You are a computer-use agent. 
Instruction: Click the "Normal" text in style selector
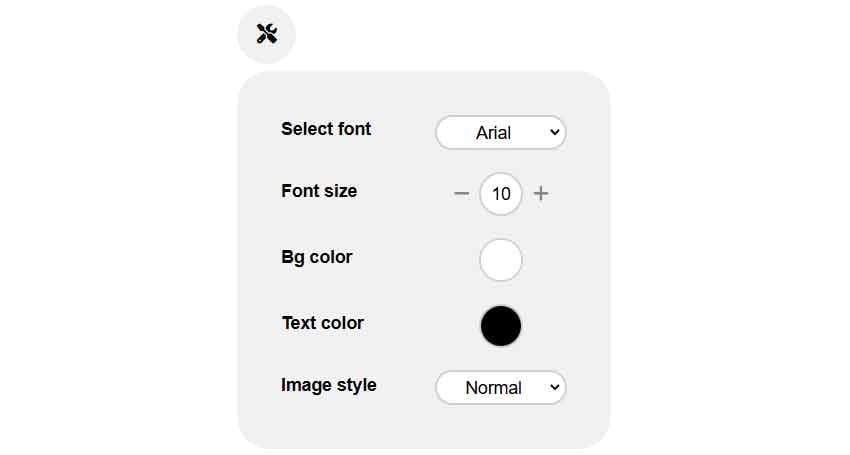click(x=493, y=388)
